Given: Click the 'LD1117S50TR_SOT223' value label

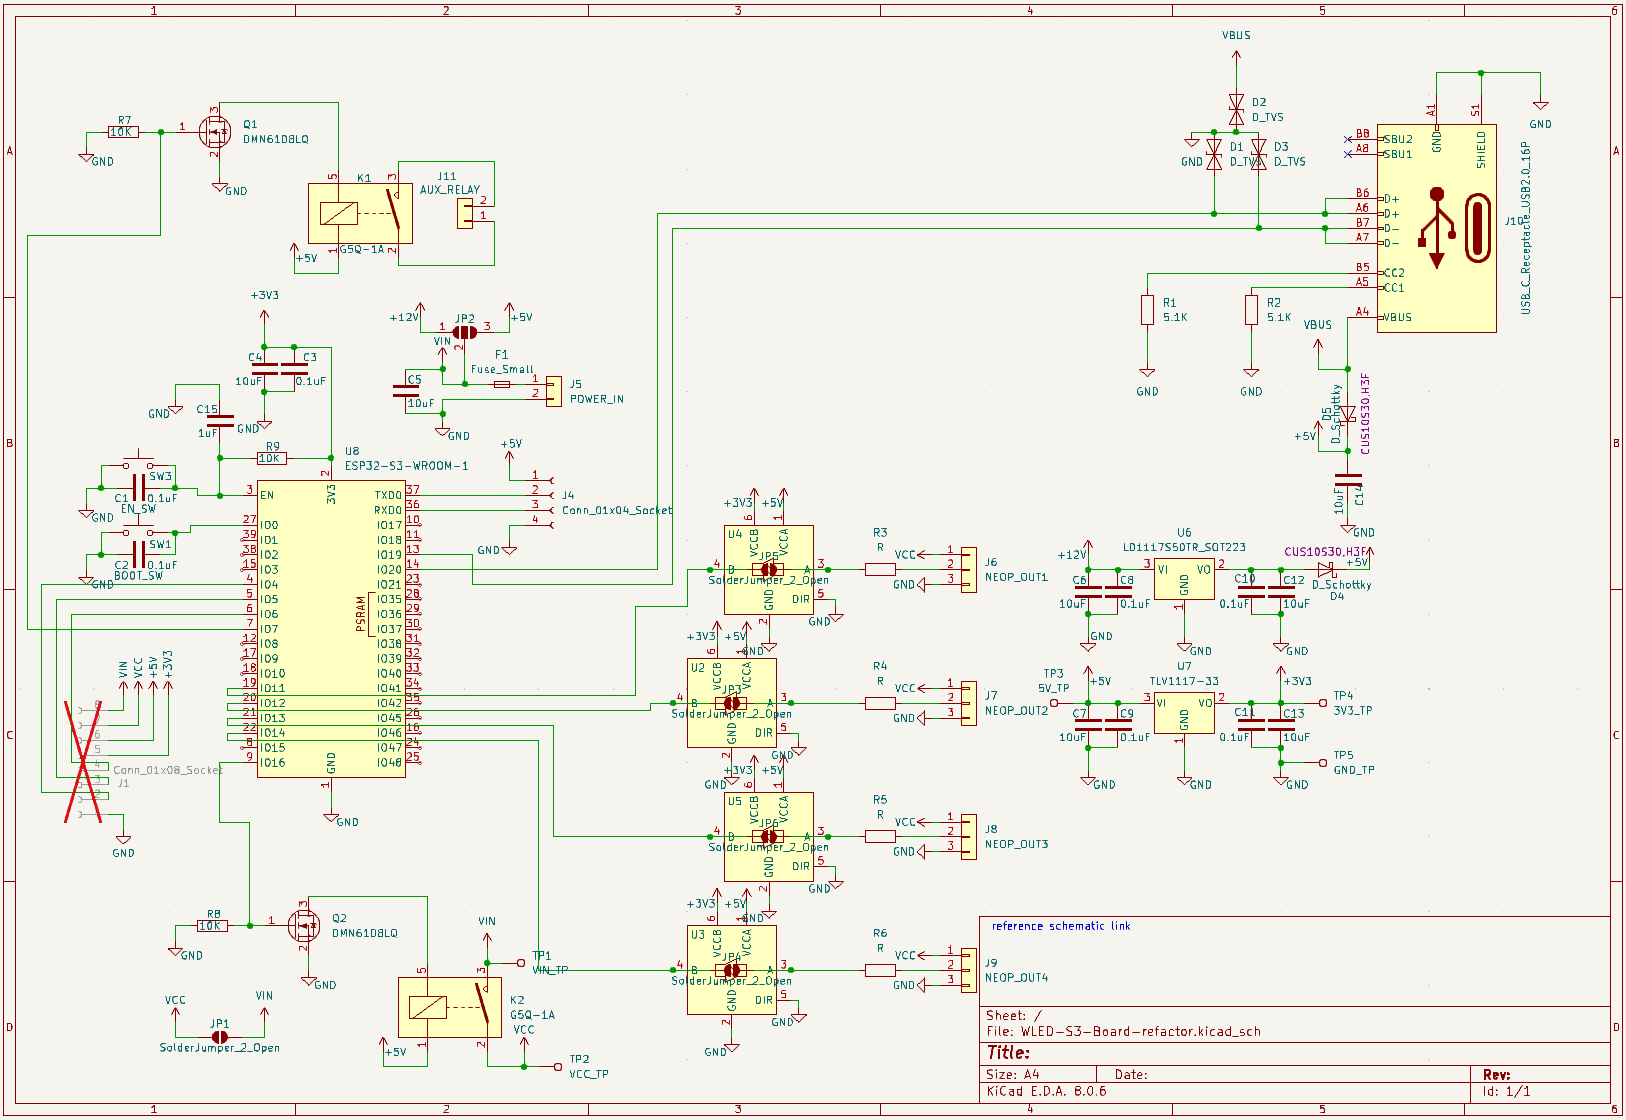Looking at the screenshot, I should (x=1184, y=547).
